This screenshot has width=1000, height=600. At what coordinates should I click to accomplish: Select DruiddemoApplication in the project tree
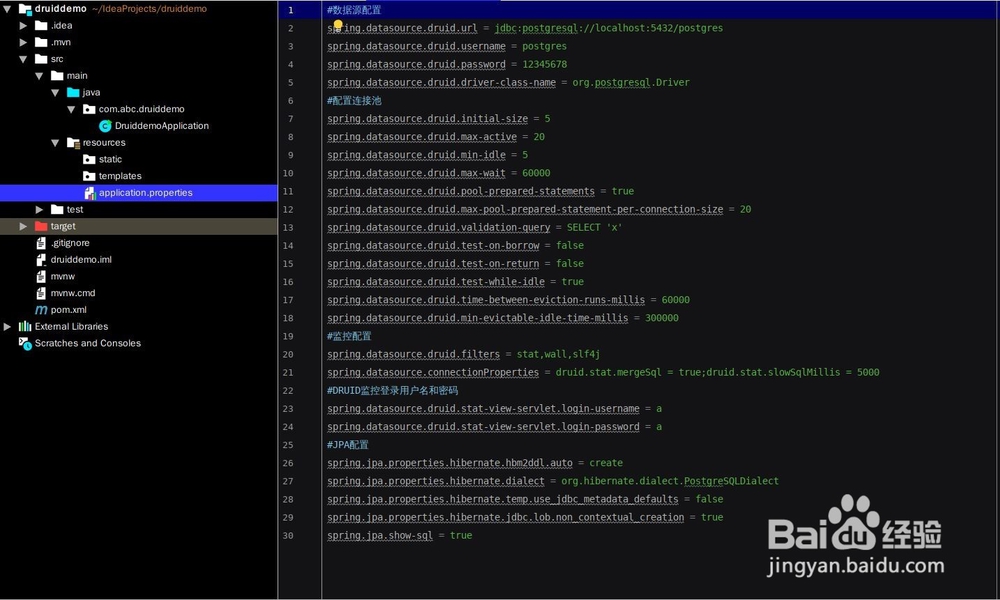click(161, 126)
